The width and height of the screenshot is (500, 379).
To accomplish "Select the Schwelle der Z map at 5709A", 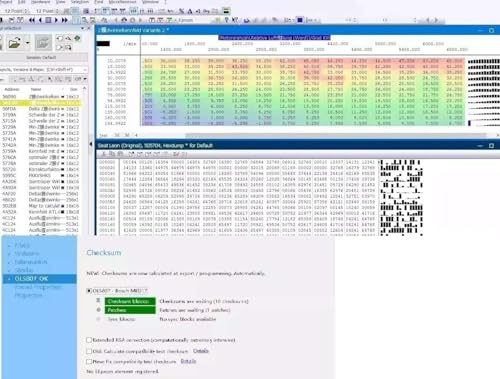I will click(x=40, y=115).
